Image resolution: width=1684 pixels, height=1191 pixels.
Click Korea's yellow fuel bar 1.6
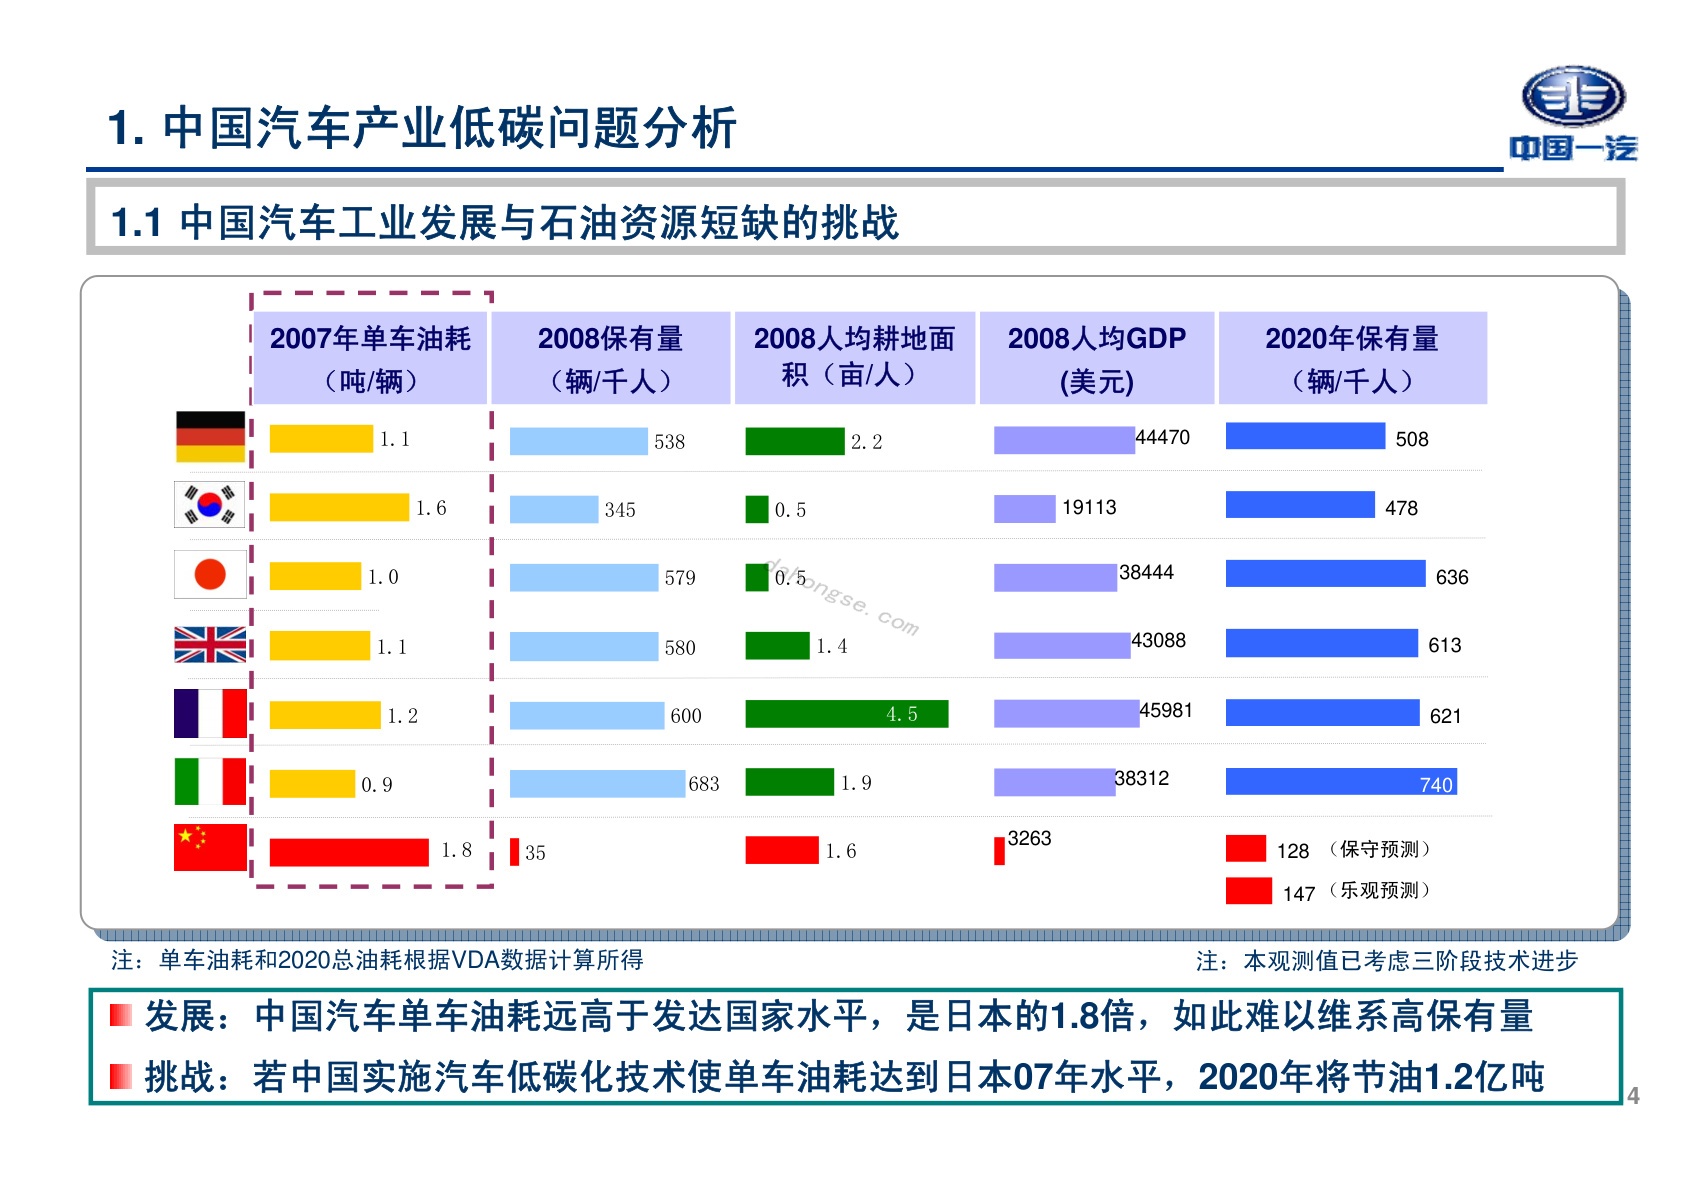pyautogui.click(x=339, y=507)
